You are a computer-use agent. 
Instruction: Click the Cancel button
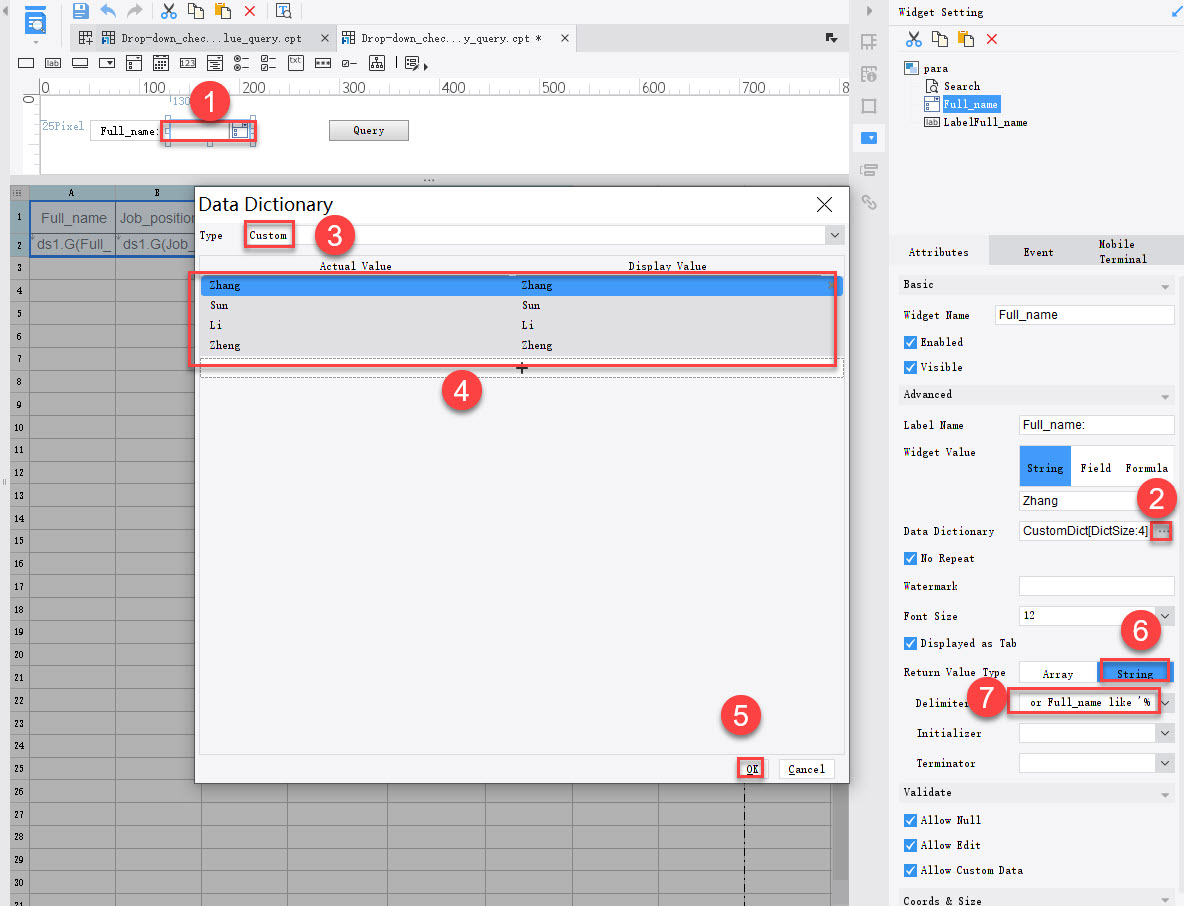point(806,768)
